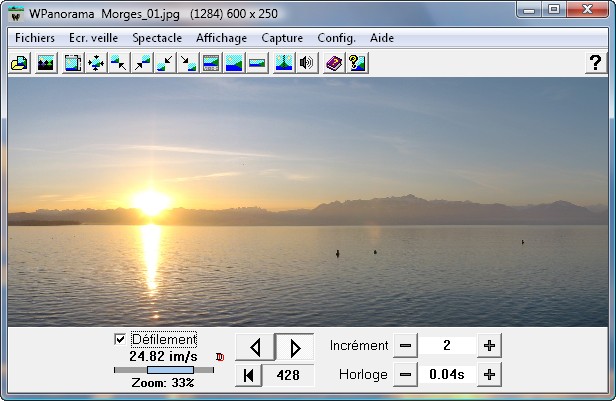Open the Fichiers menu
This screenshot has height=401, width=616.
35,38
